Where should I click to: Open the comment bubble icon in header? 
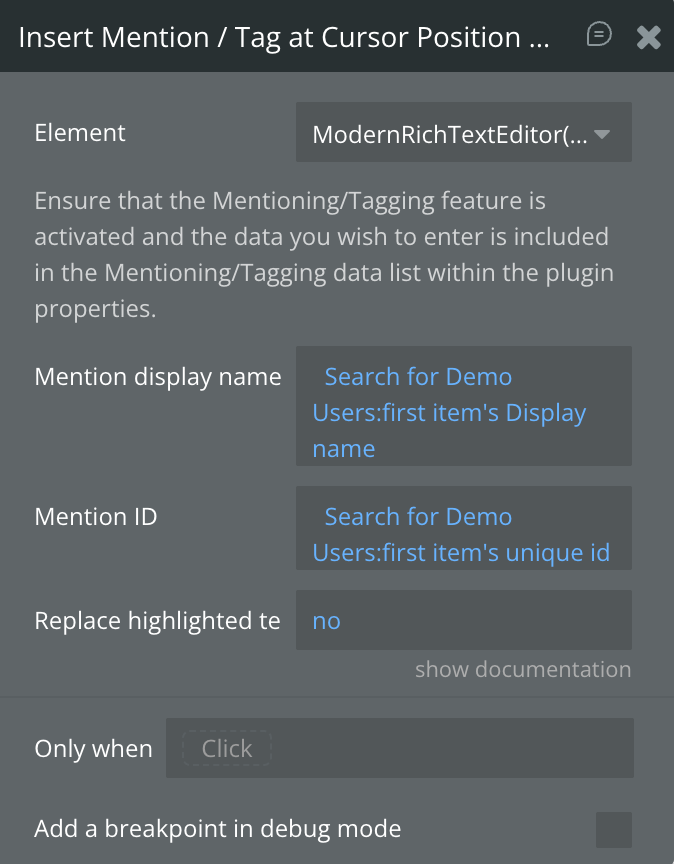pos(598,36)
